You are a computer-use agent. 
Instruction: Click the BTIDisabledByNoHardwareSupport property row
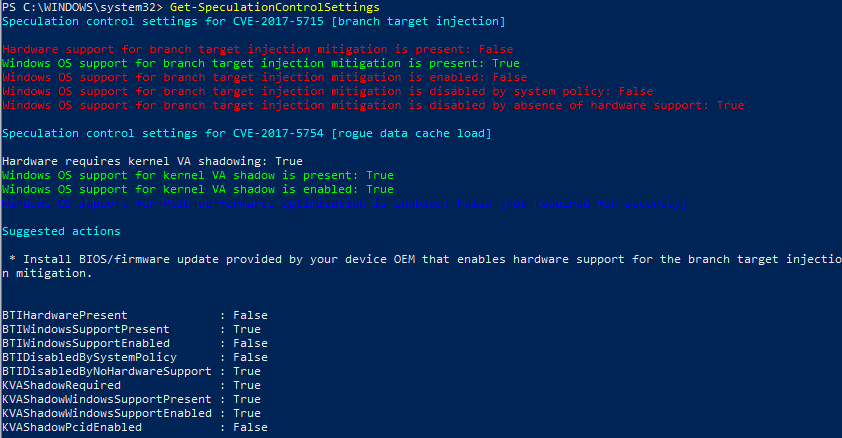[135, 371]
